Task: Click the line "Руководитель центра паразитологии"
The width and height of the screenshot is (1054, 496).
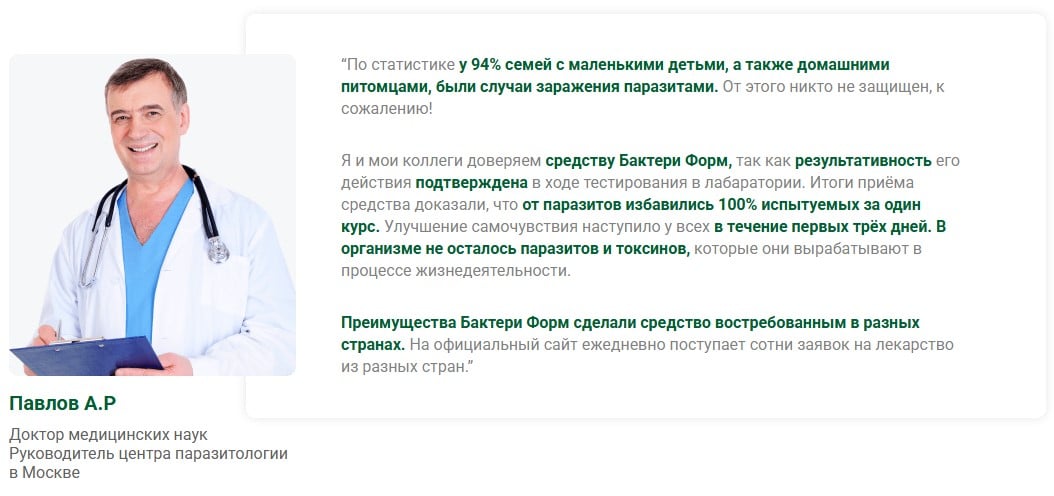Action: click(149, 454)
